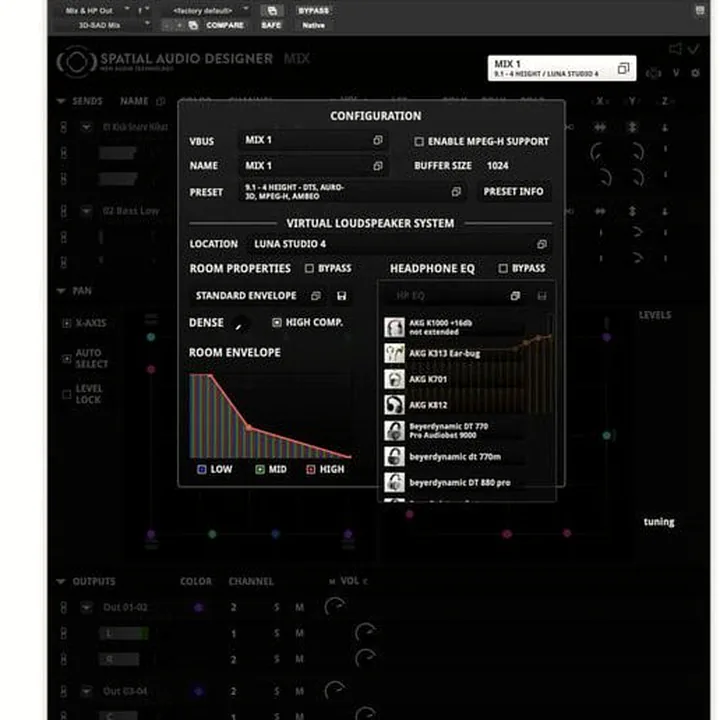Click the checkmark icon at top right
Viewport: 720px width, 720px height.
point(693,49)
